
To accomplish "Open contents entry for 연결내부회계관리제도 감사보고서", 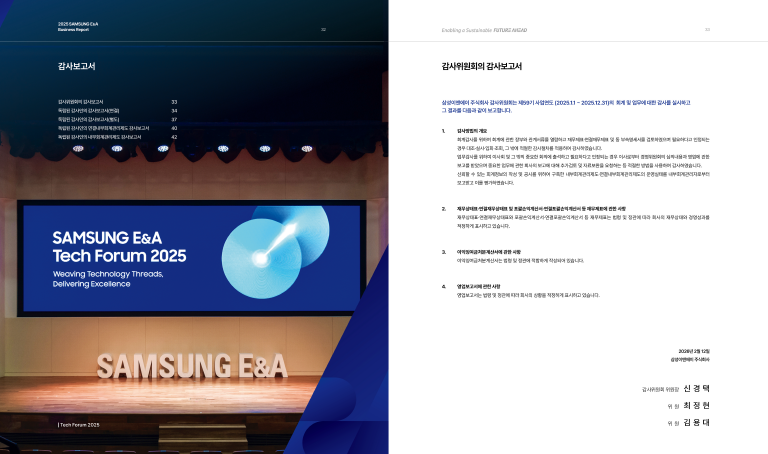I will coord(103,128).
